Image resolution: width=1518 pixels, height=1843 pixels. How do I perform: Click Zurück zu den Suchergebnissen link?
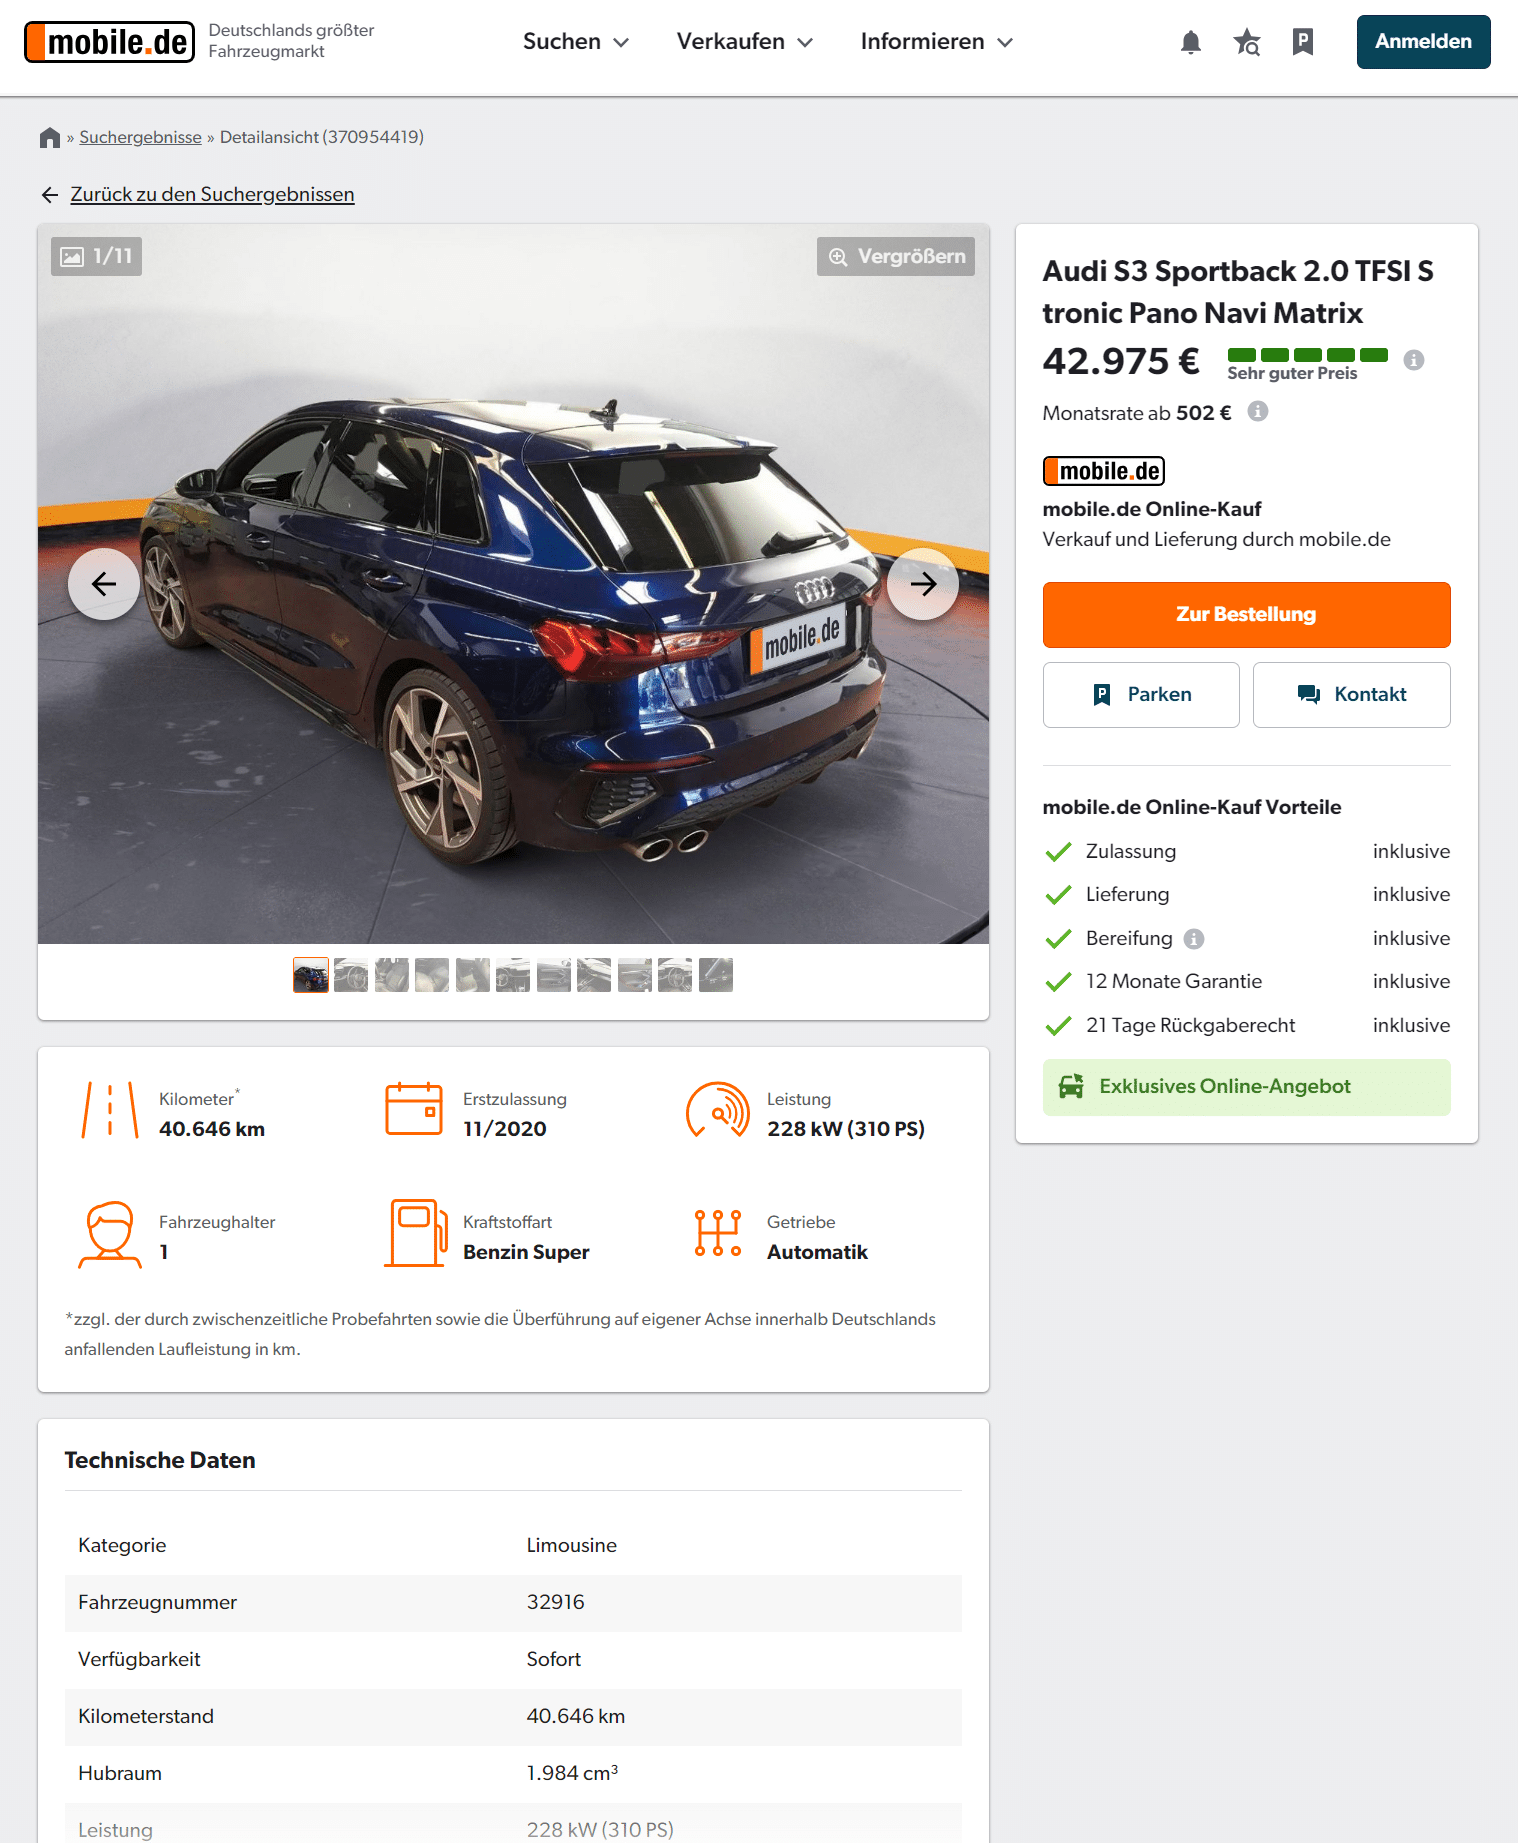click(x=212, y=195)
